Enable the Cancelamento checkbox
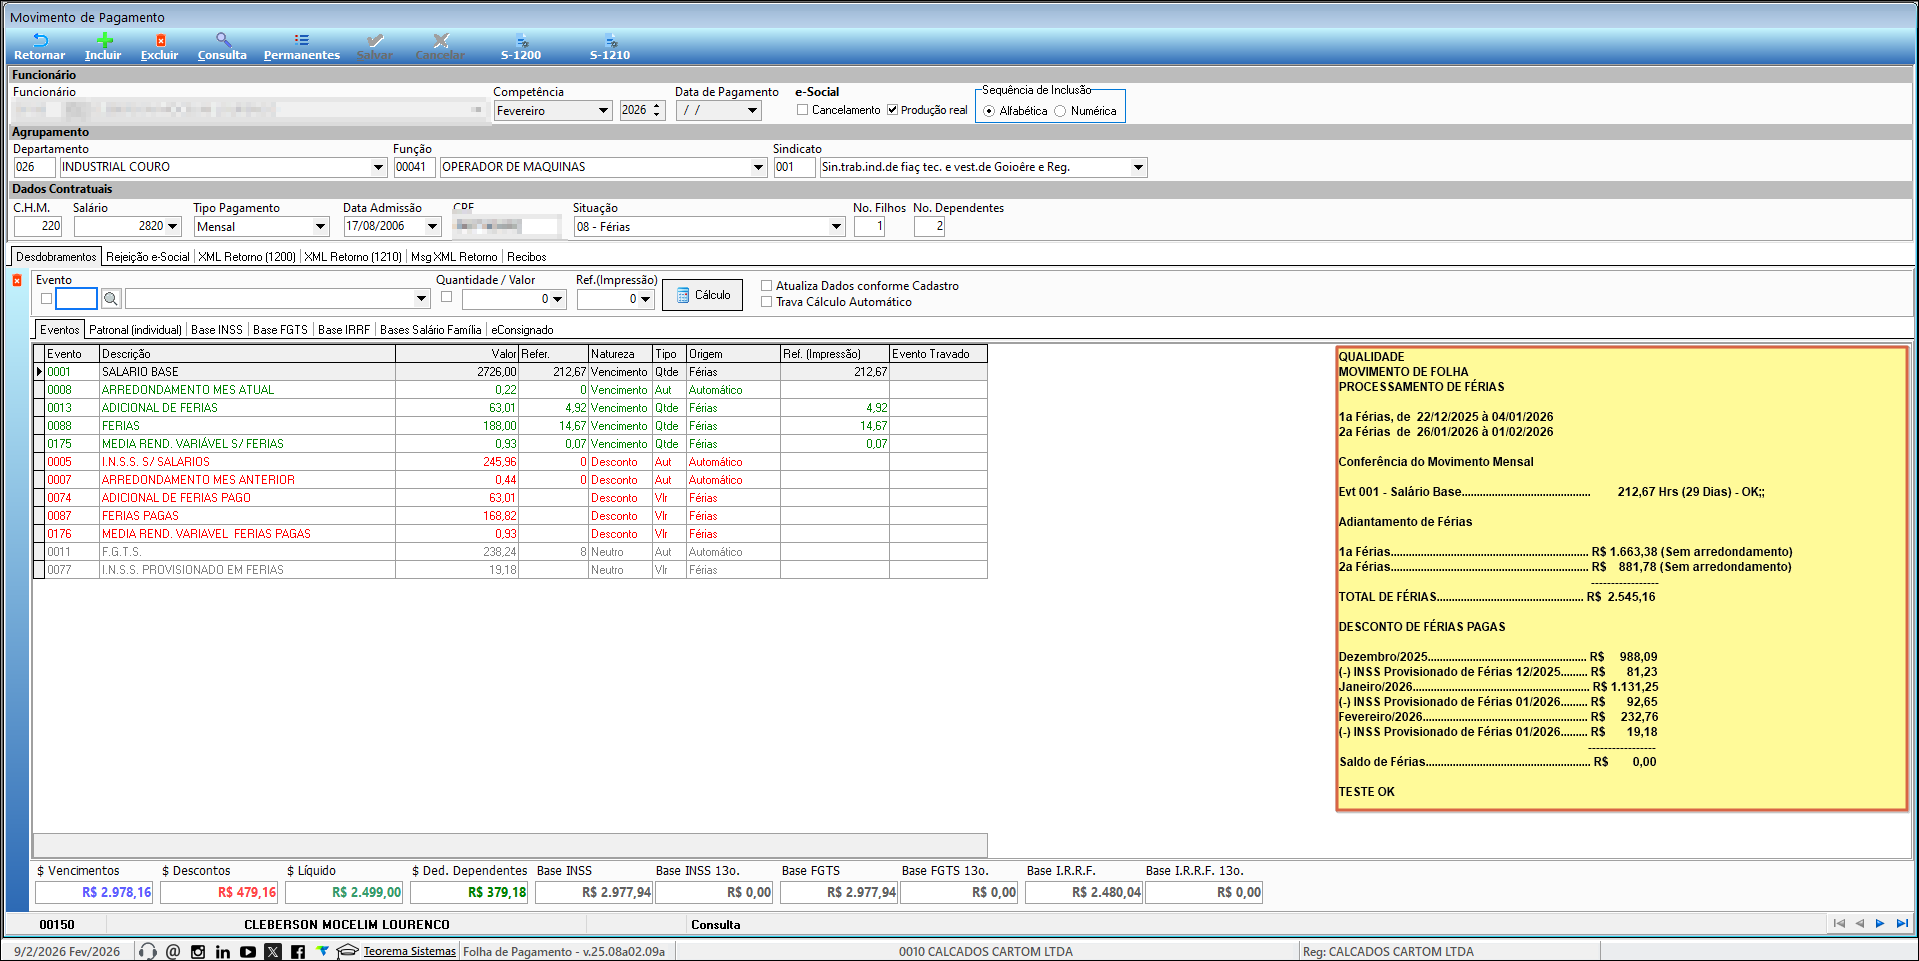Image resolution: width=1919 pixels, height=961 pixels. (x=802, y=110)
